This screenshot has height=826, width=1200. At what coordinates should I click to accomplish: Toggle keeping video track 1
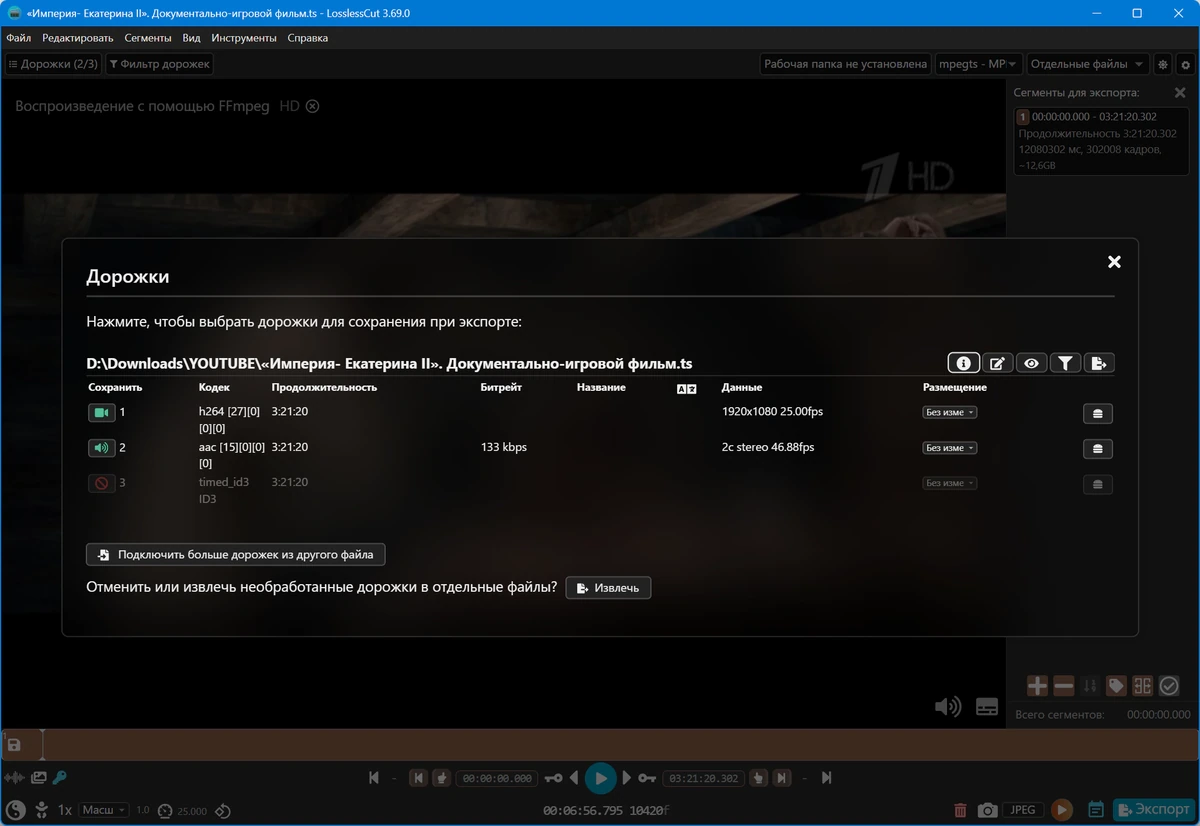pos(102,412)
